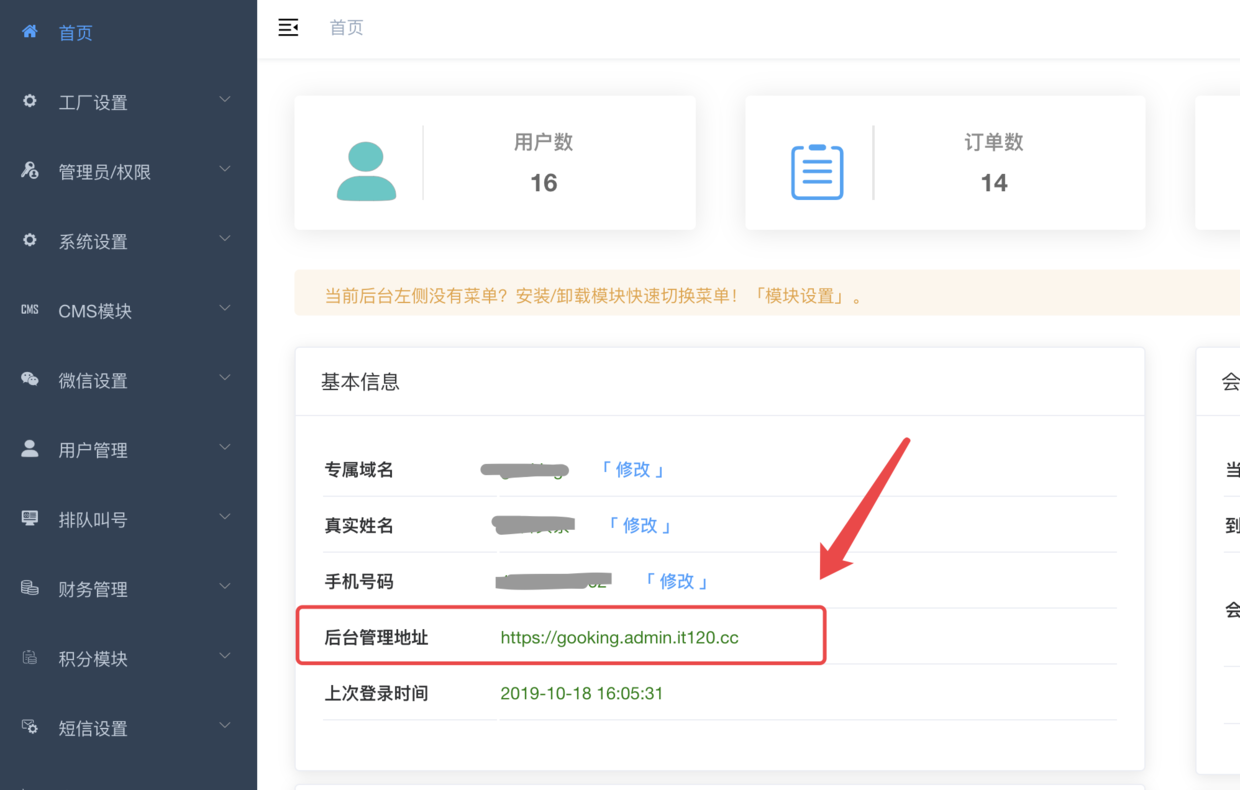This screenshot has height=790, width=1240.
Task: Click the 积分模块 icon
Action: tap(30, 657)
